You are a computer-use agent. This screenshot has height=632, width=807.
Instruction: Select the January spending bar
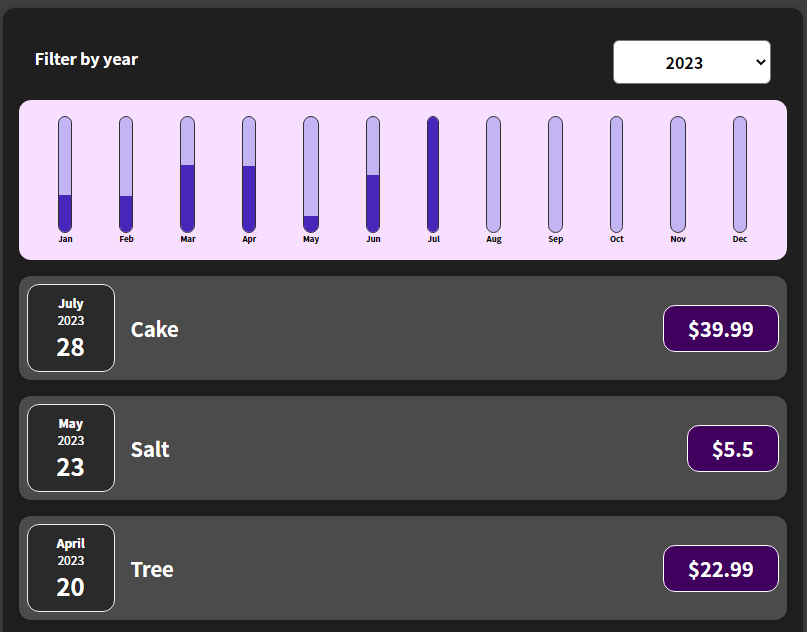click(65, 175)
